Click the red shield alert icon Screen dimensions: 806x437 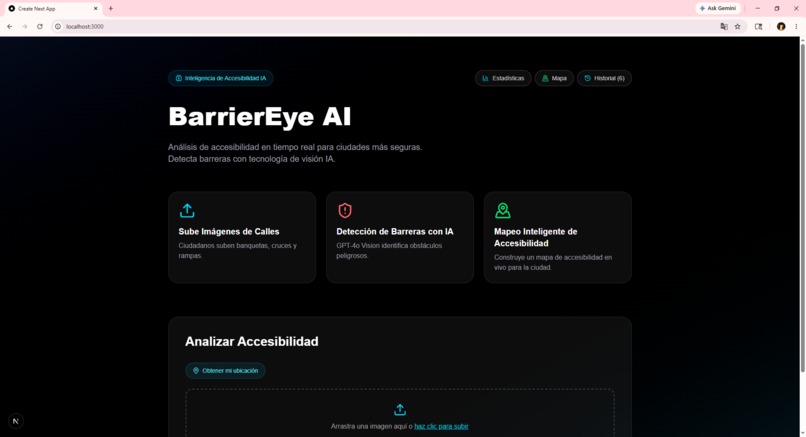(345, 210)
